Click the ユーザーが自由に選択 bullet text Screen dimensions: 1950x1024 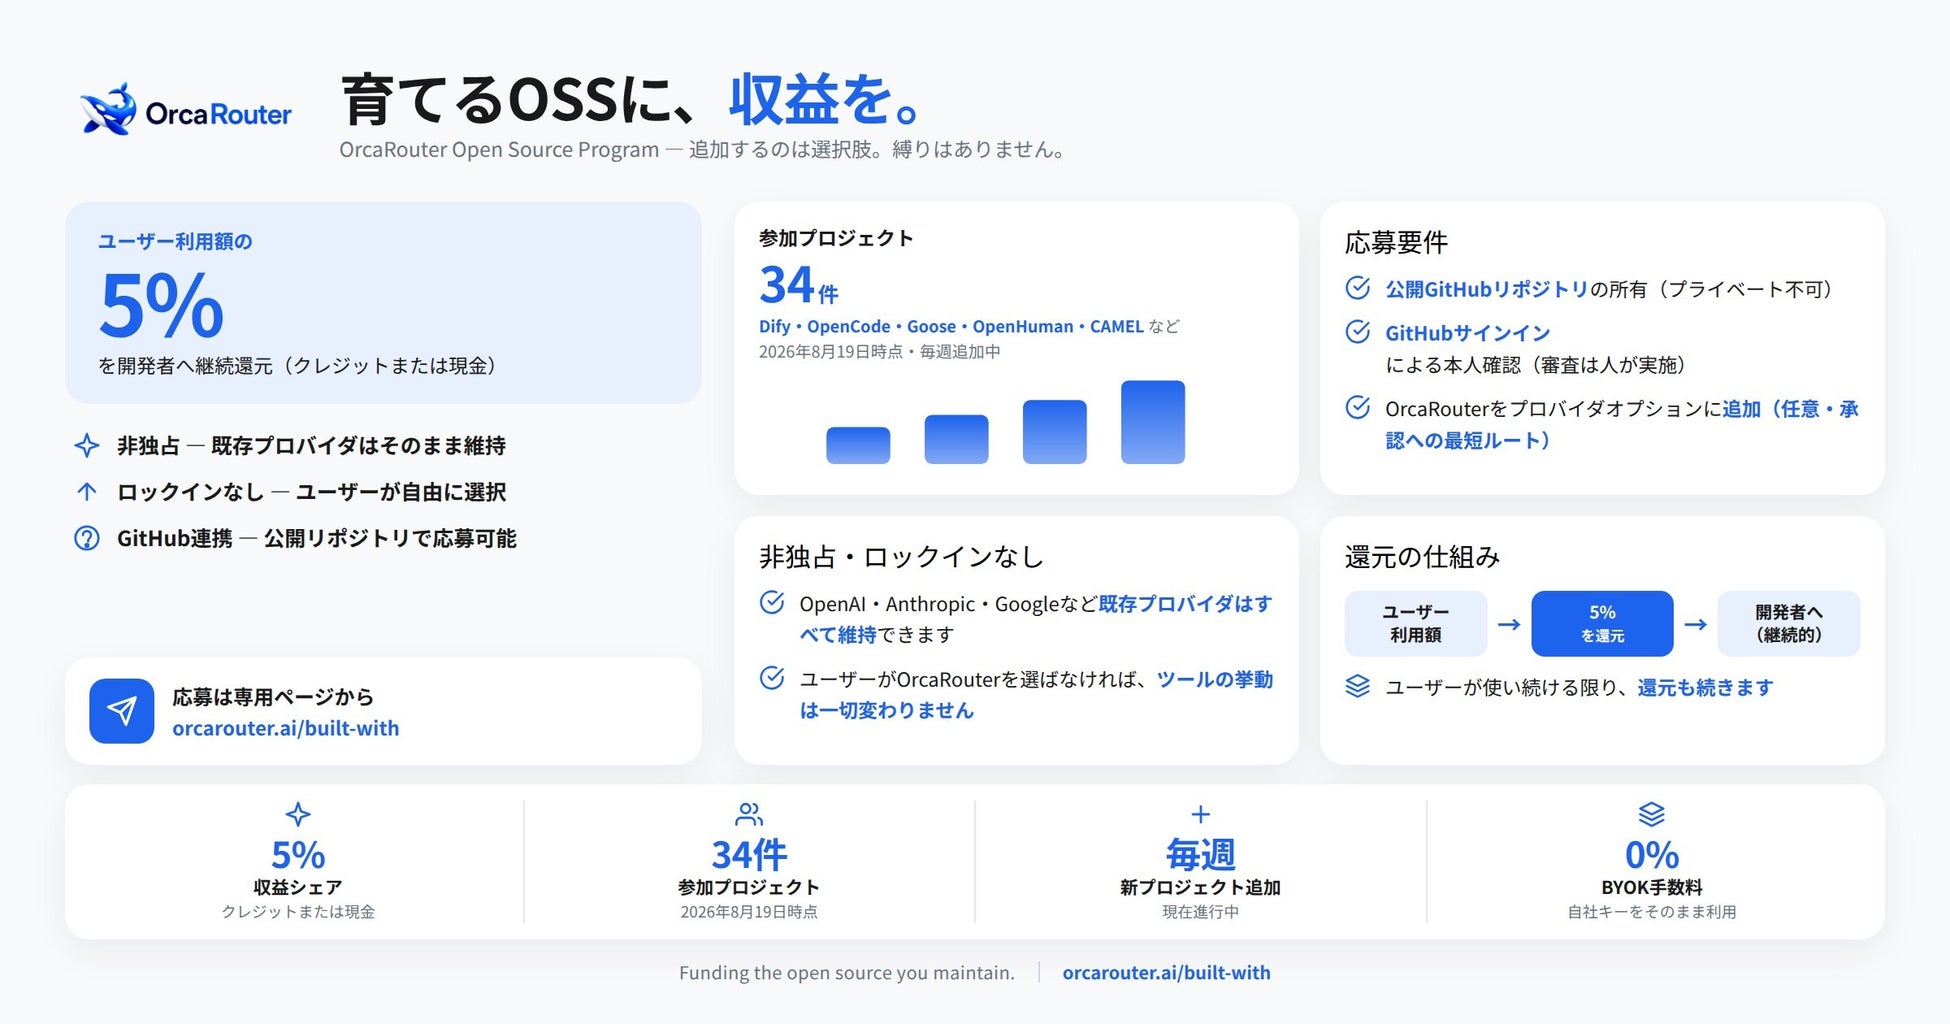point(401,492)
